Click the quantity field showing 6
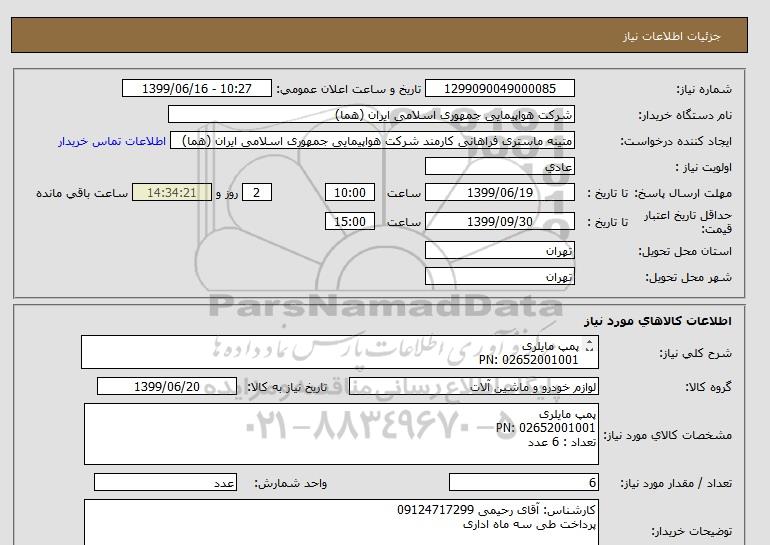 pyautogui.click(x=523, y=482)
